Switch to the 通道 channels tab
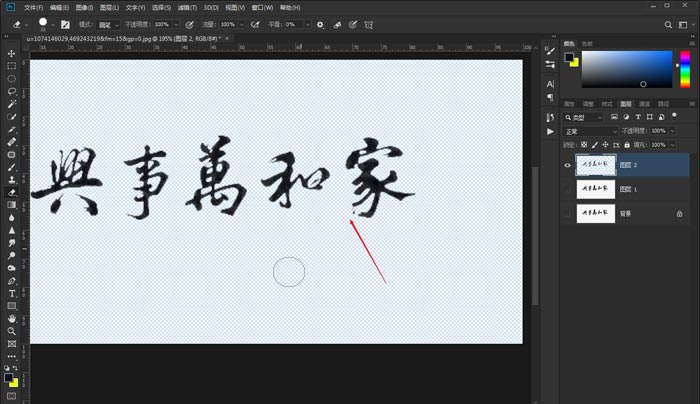The width and height of the screenshot is (700, 404). (x=644, y=104)
